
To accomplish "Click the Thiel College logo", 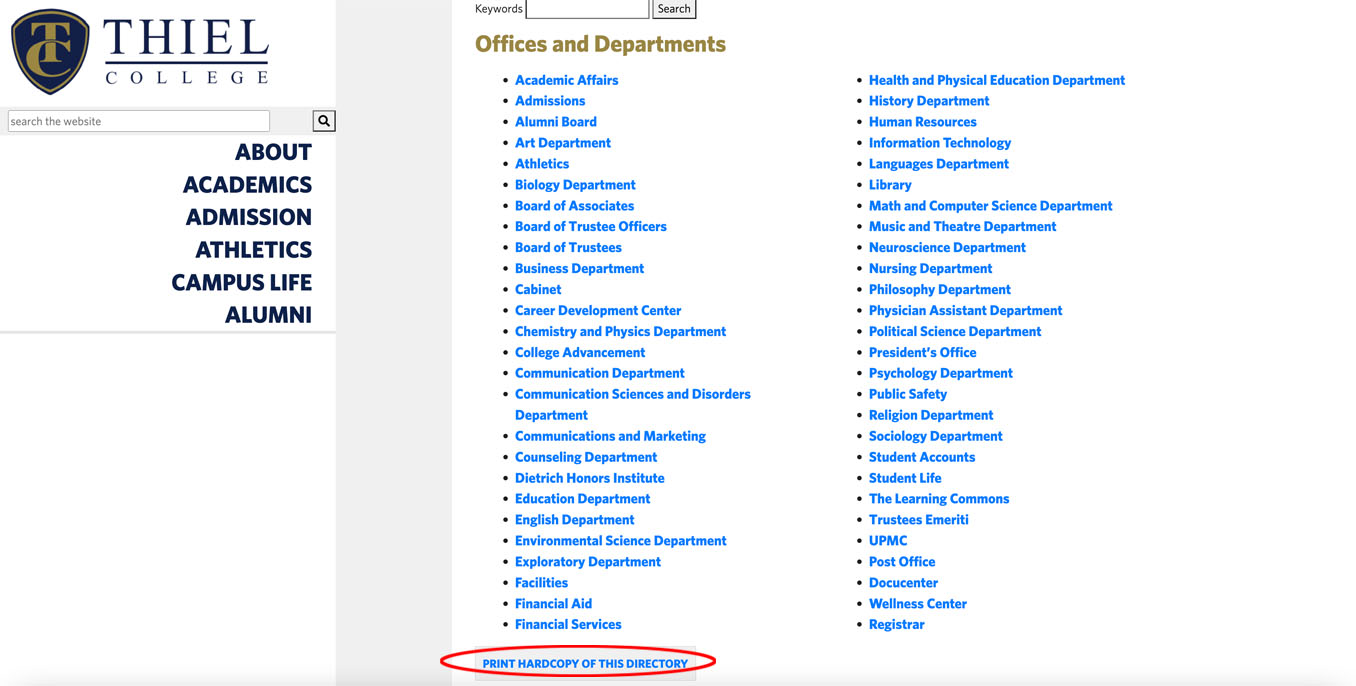I will 140,51.
